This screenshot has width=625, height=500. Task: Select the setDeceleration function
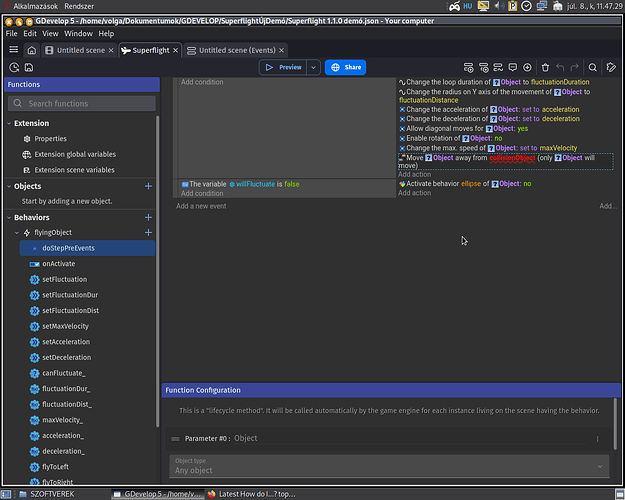(x=67, y=358)
